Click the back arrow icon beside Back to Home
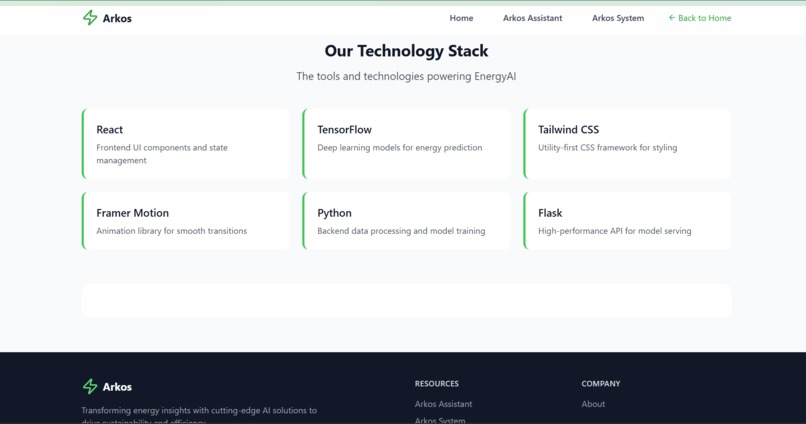Viewport: 806px width, 424px height. 671,18
